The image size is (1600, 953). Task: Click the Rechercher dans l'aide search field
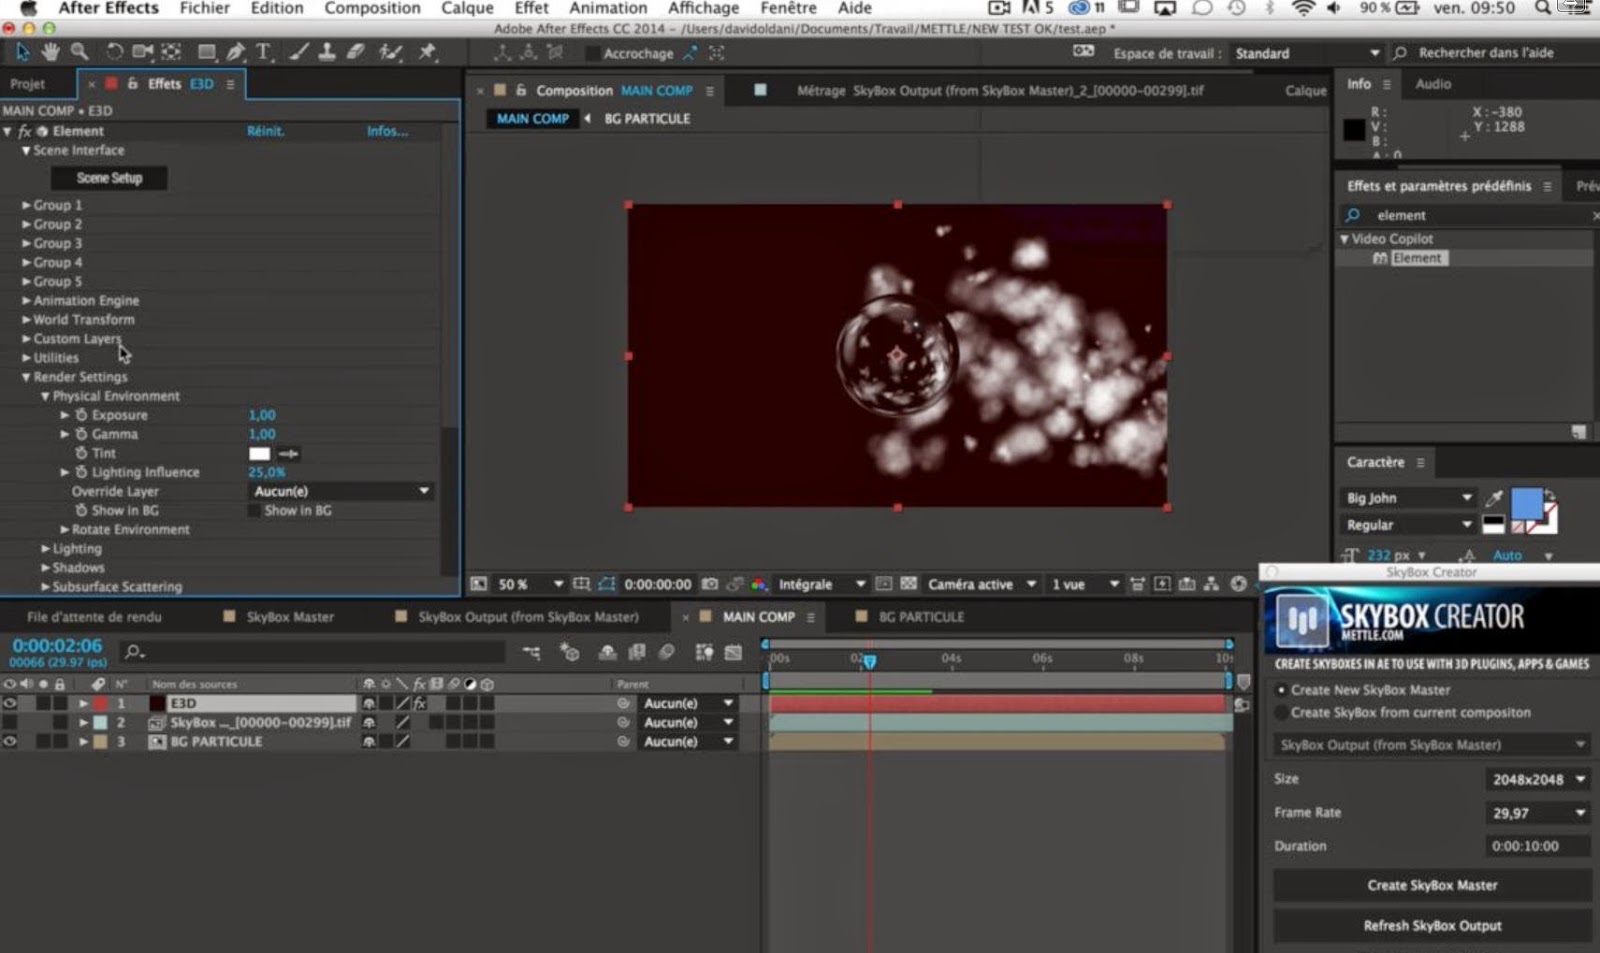tap(1485, 53)
